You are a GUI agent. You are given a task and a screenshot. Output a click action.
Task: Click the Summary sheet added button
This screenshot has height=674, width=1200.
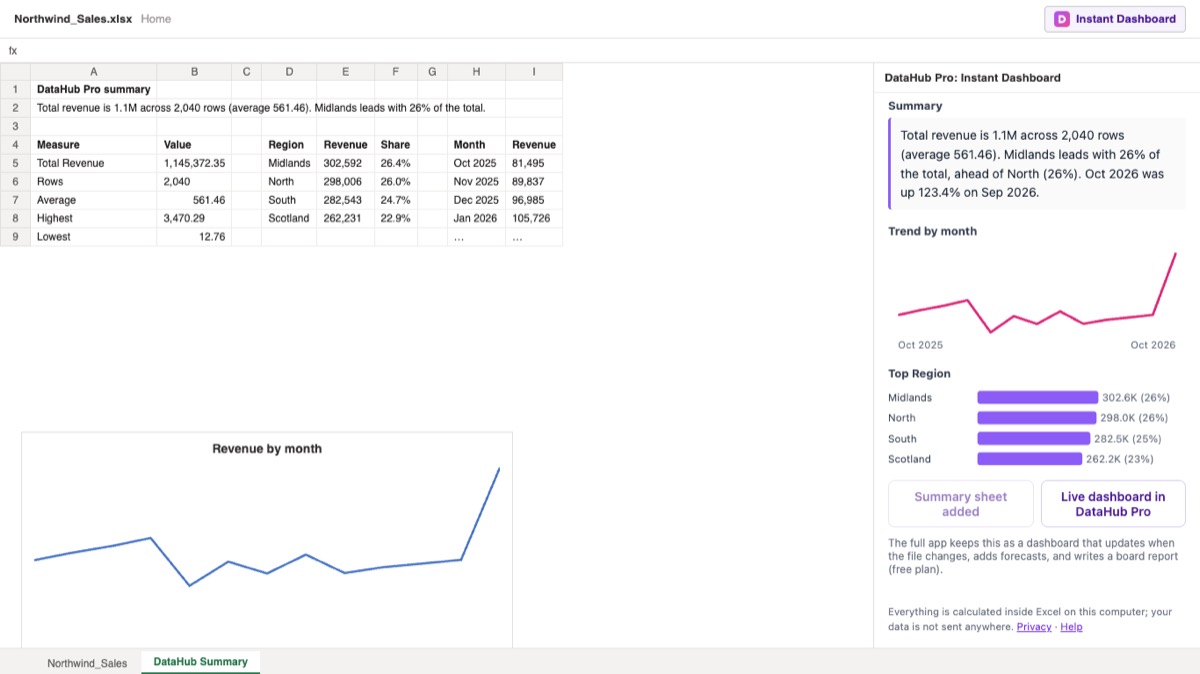coord(961,504)
